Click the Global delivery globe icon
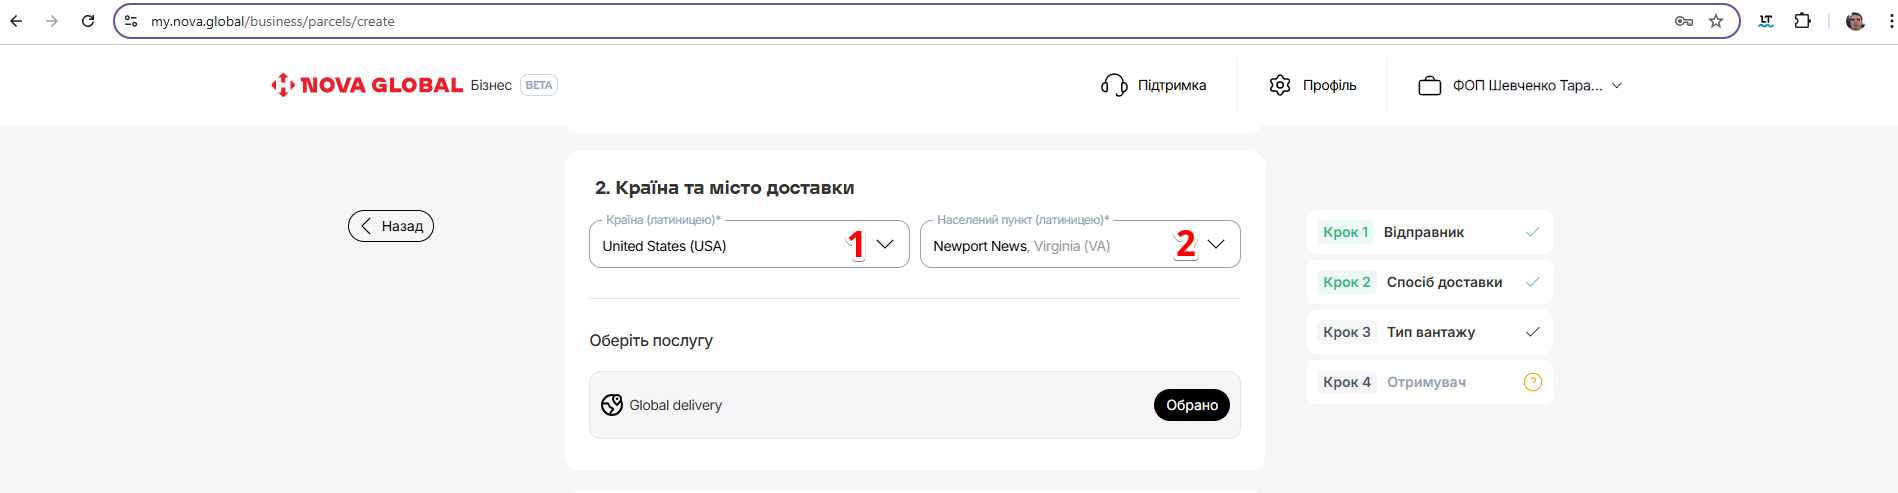This screenshot has width=1898, height=493. click(x=612, y=405)
